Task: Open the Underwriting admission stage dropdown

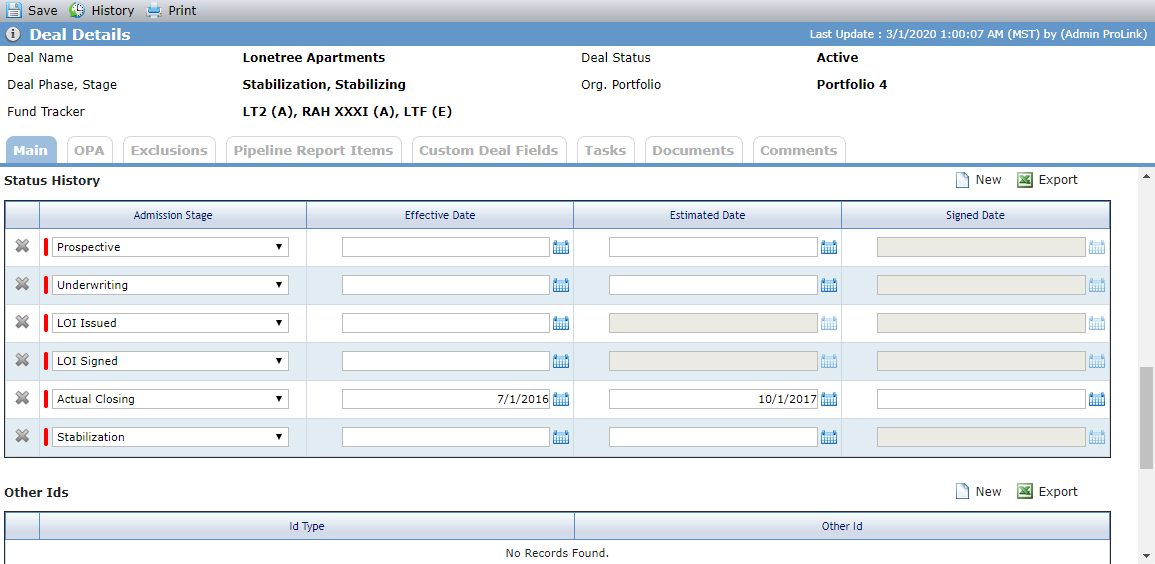Action: point(170,285)
